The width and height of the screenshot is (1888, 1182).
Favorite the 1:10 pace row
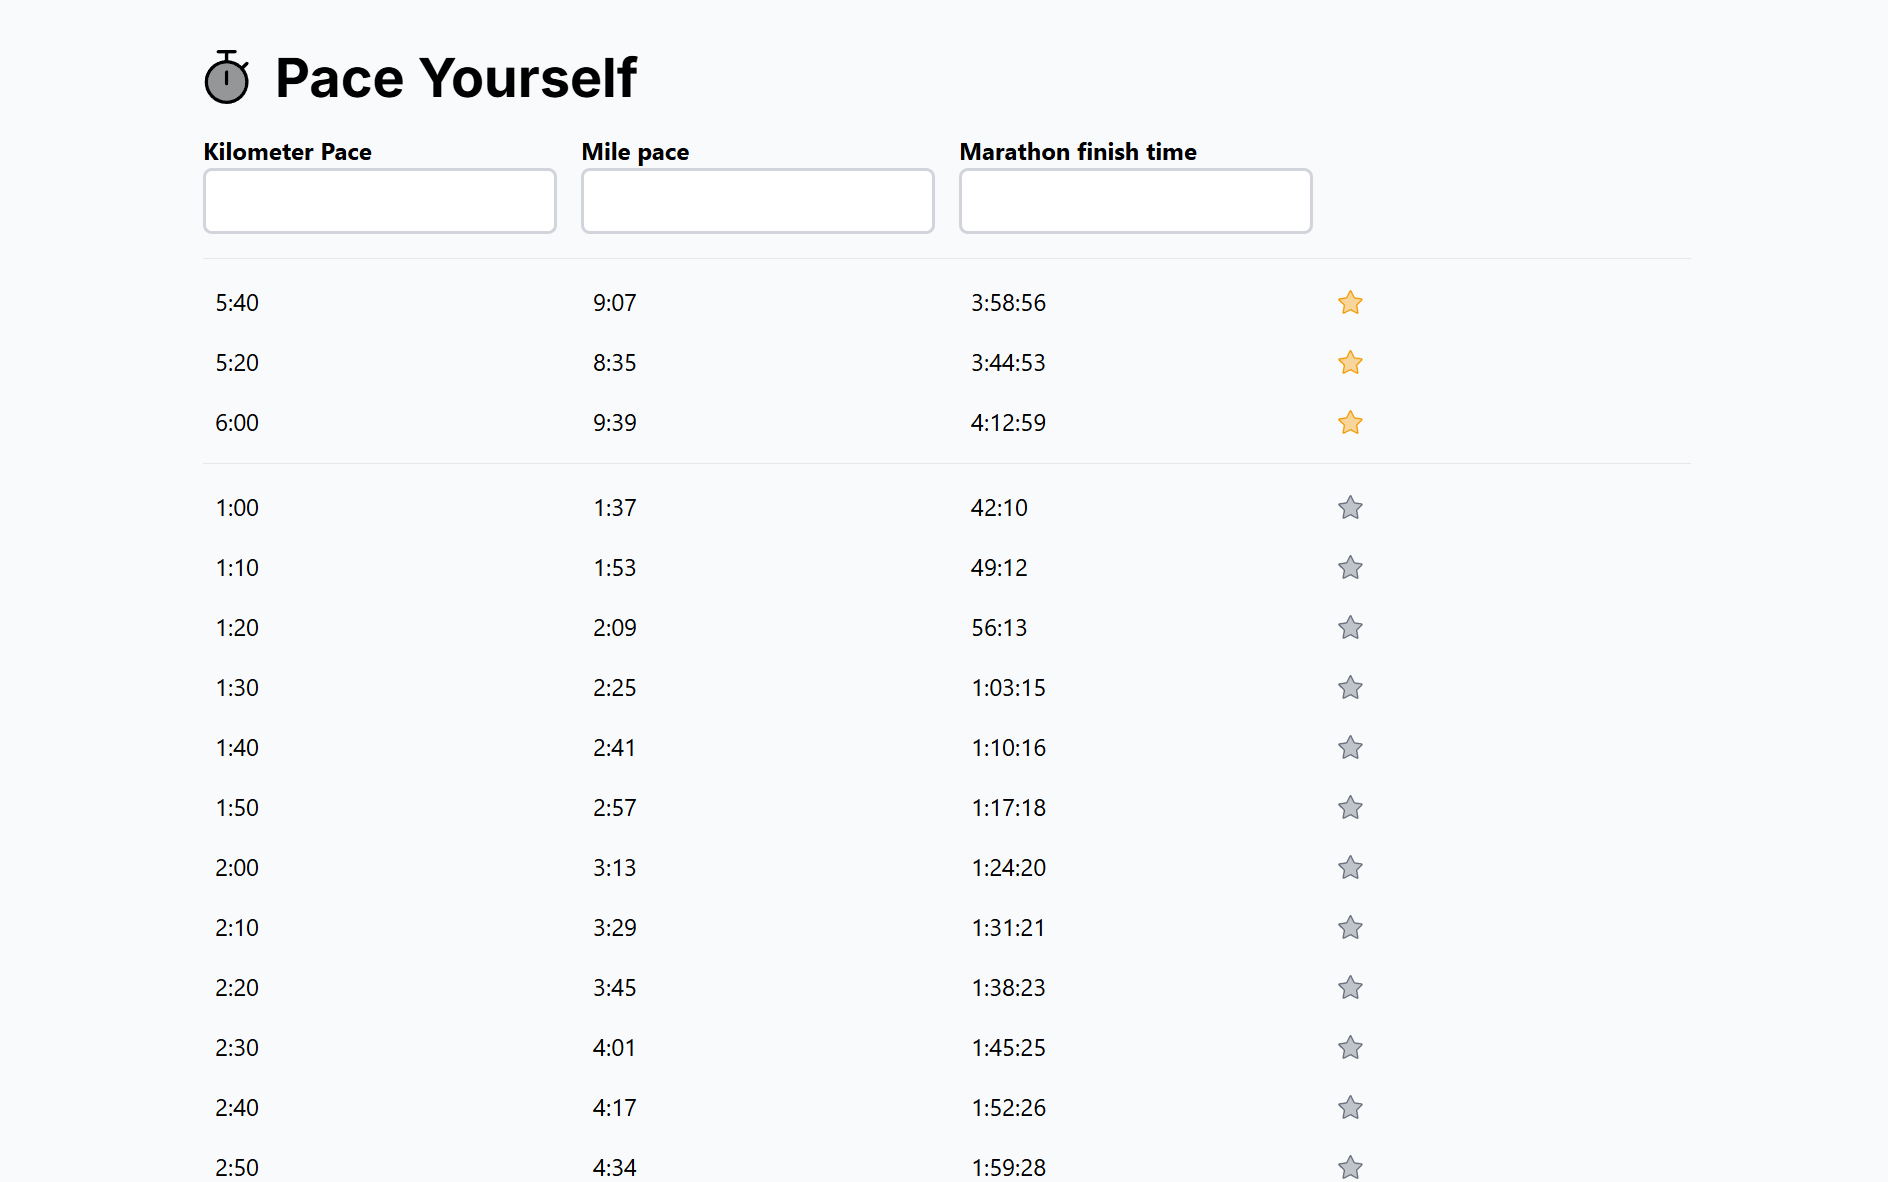[x=1350, y=568]
